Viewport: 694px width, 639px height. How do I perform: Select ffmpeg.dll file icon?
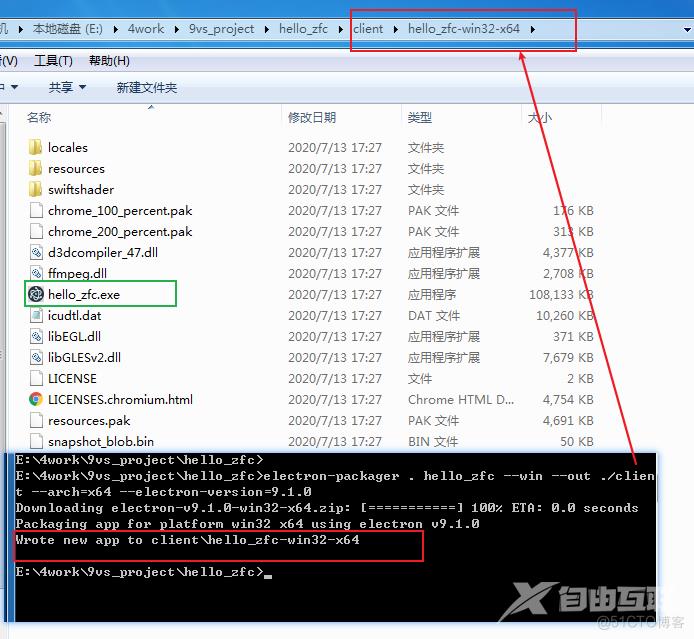tap(36, 273)
